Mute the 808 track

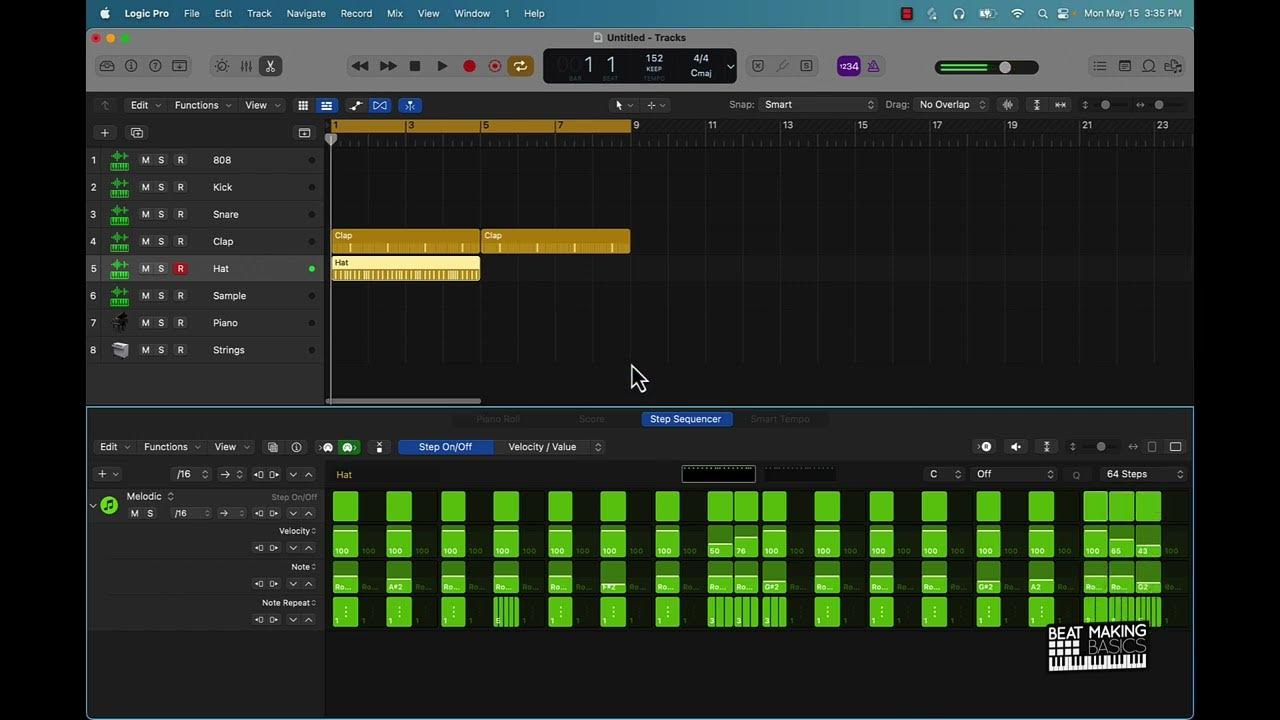tap(145, 160)
